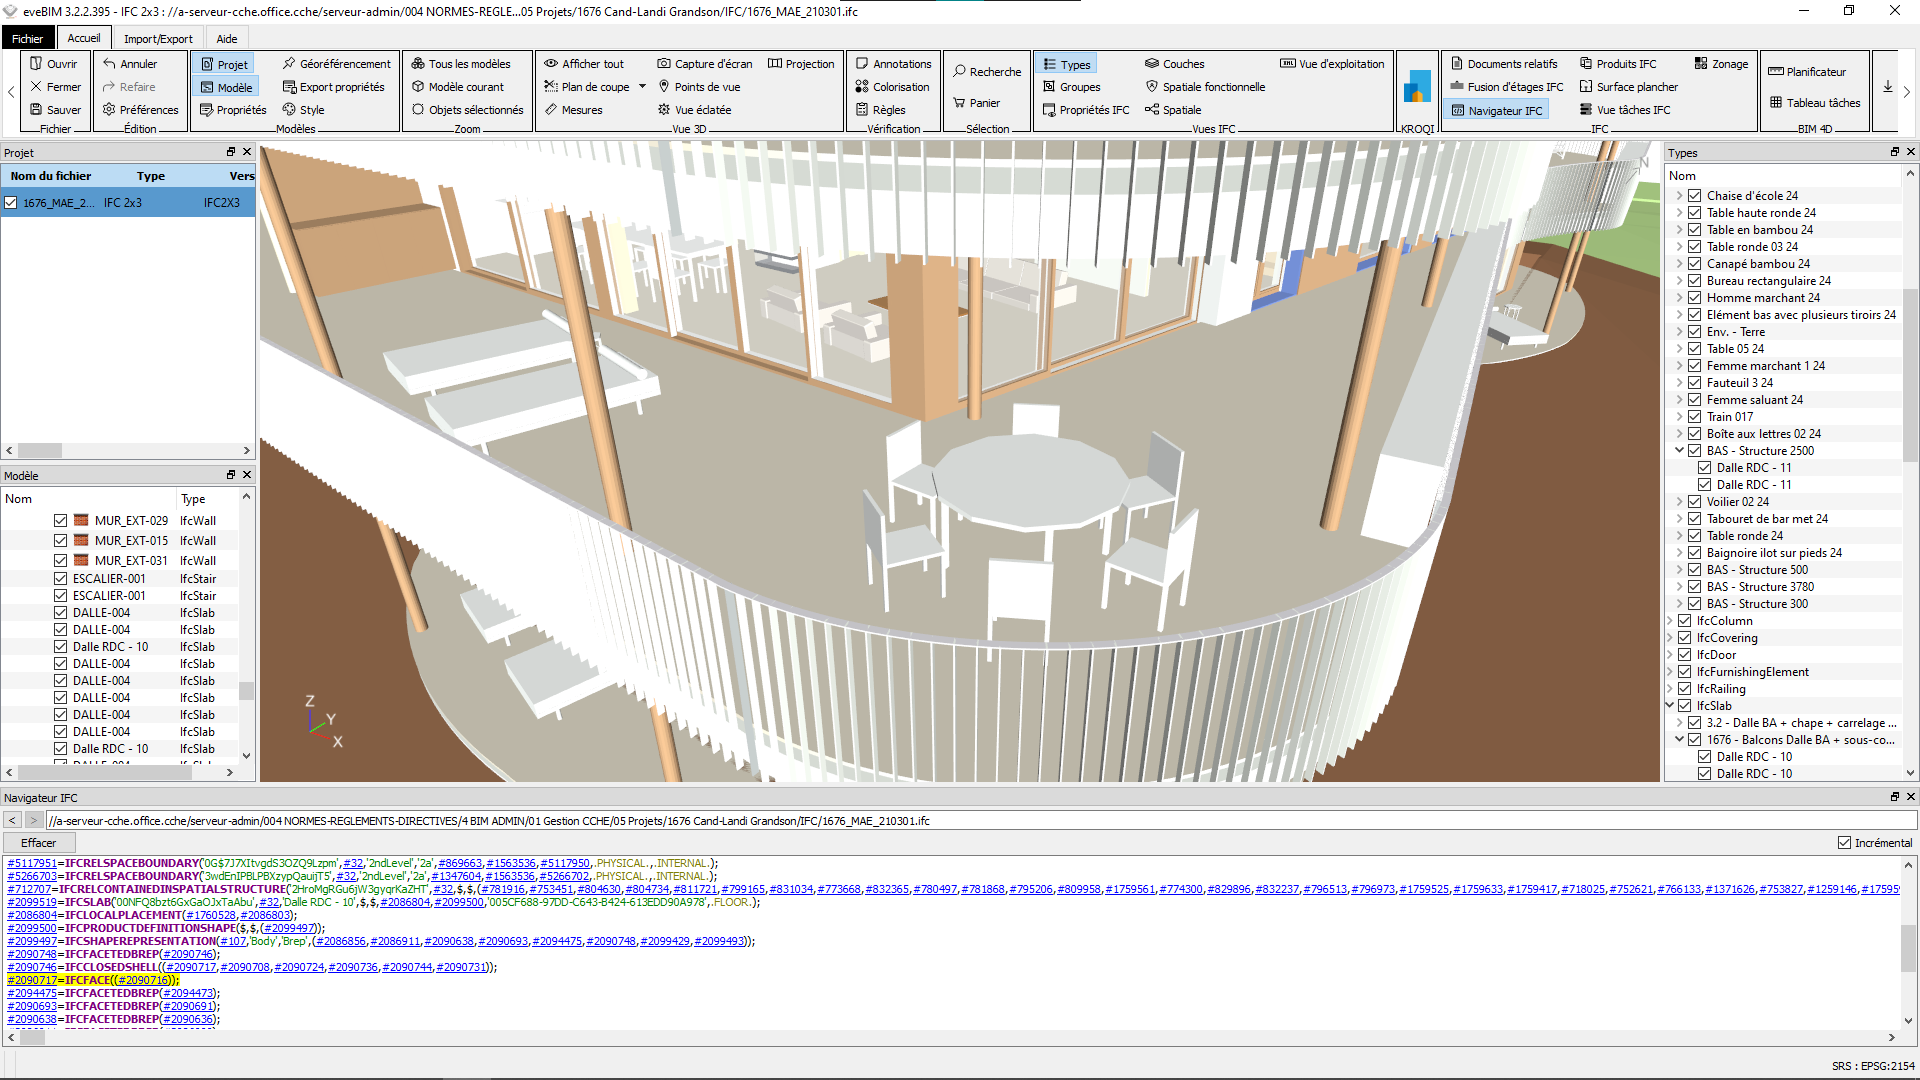Open the Mesures tool
Screen dimensions: 1920x1080
tap(573, 110)
